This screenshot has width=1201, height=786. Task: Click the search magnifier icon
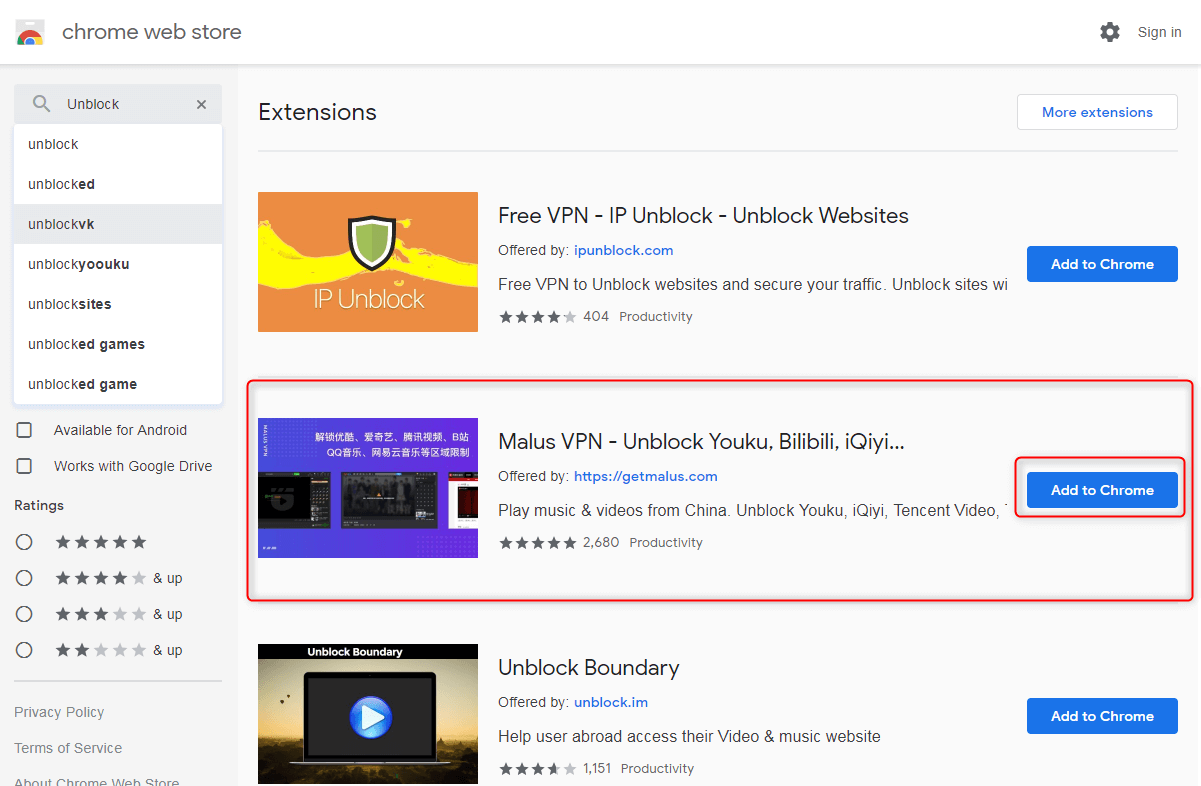click(x=41, y=104)
